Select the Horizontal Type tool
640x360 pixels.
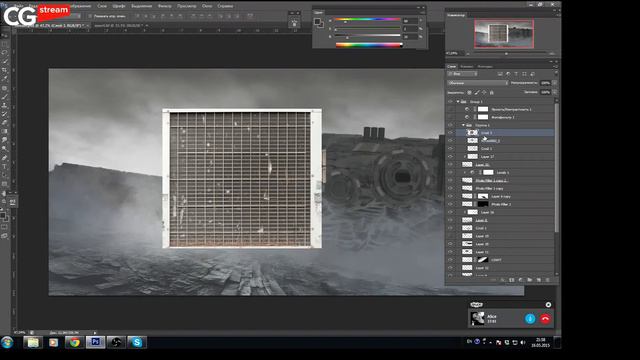5,167
